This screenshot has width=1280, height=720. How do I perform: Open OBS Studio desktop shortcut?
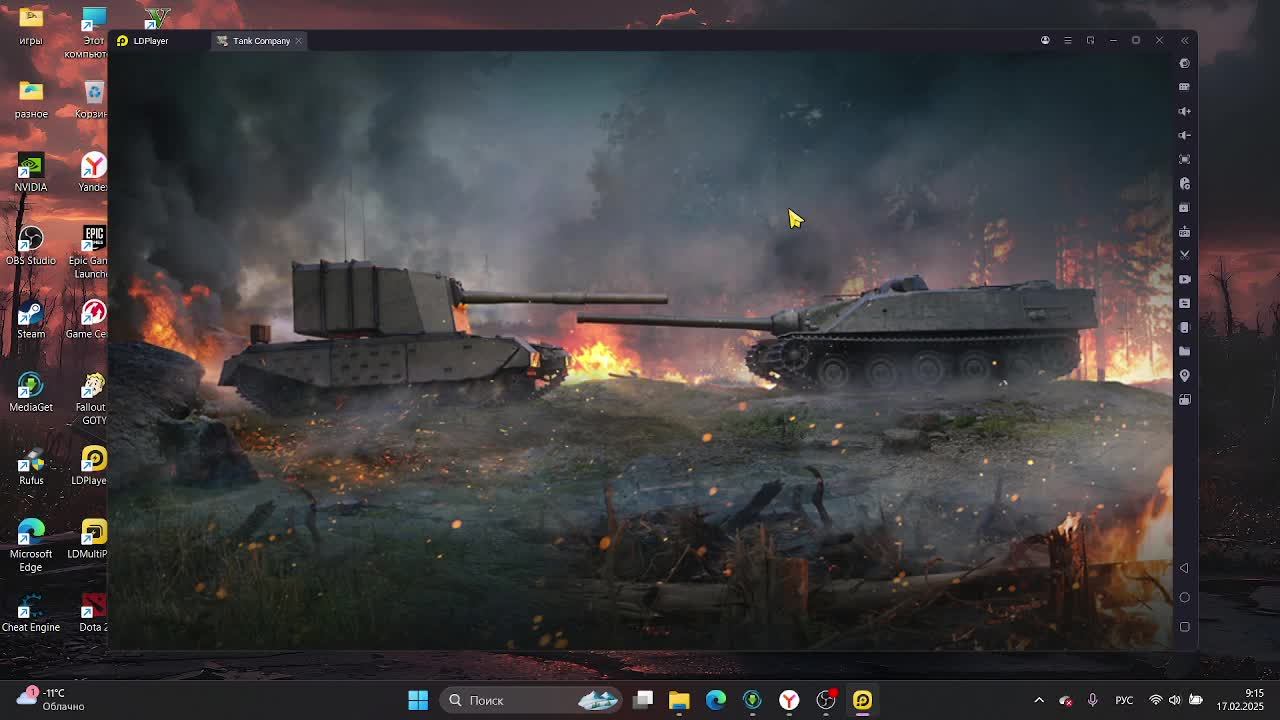[x=31, y=246]
